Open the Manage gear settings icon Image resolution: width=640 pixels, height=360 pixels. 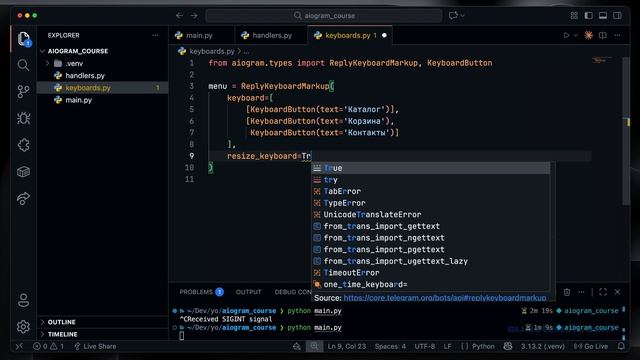[x=24, y=327]
